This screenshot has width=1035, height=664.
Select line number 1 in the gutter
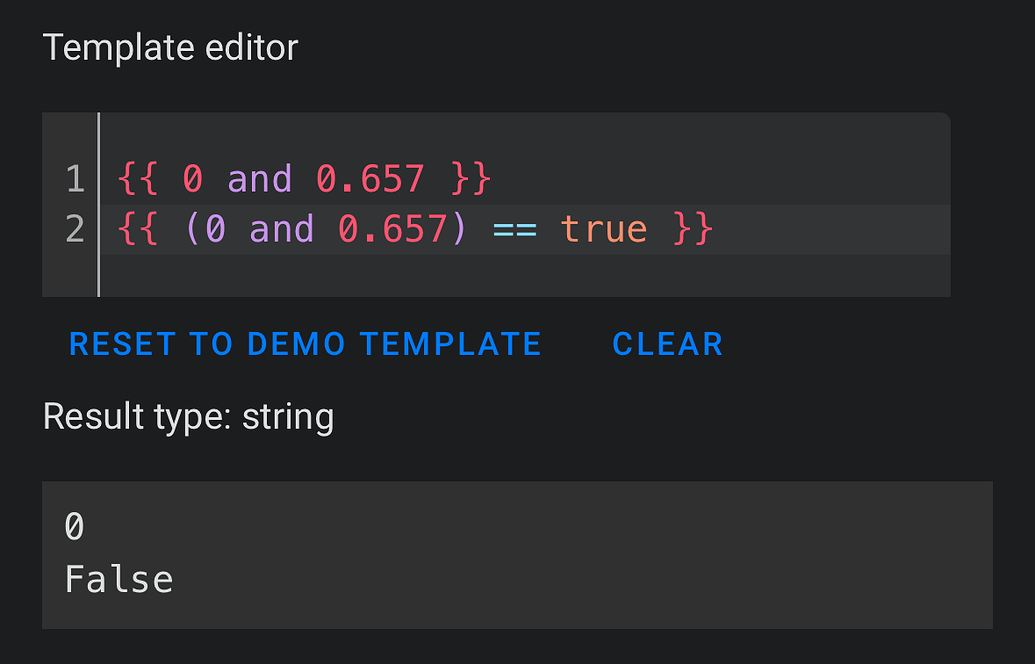[x=75, y=180]
